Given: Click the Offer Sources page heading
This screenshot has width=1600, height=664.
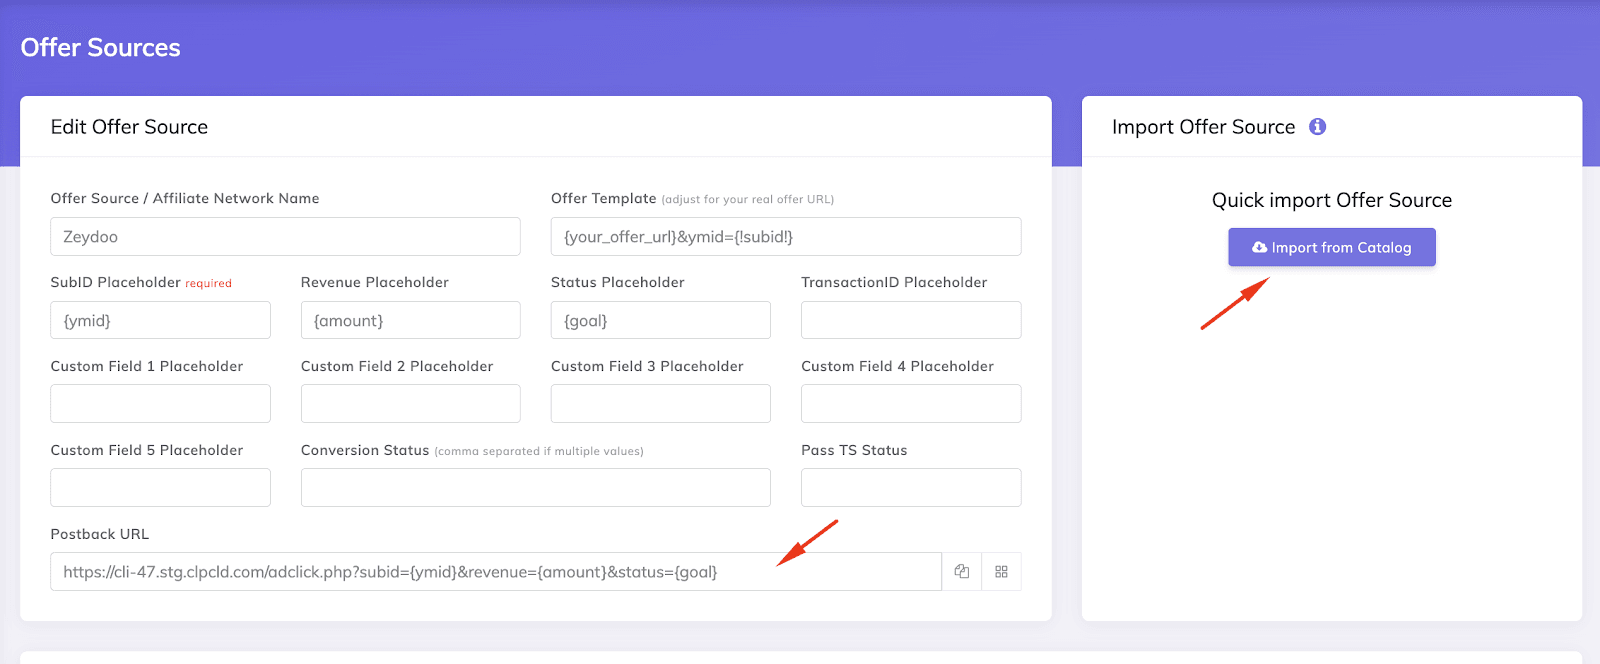Looking at the screenshot, I should [100, 48].
